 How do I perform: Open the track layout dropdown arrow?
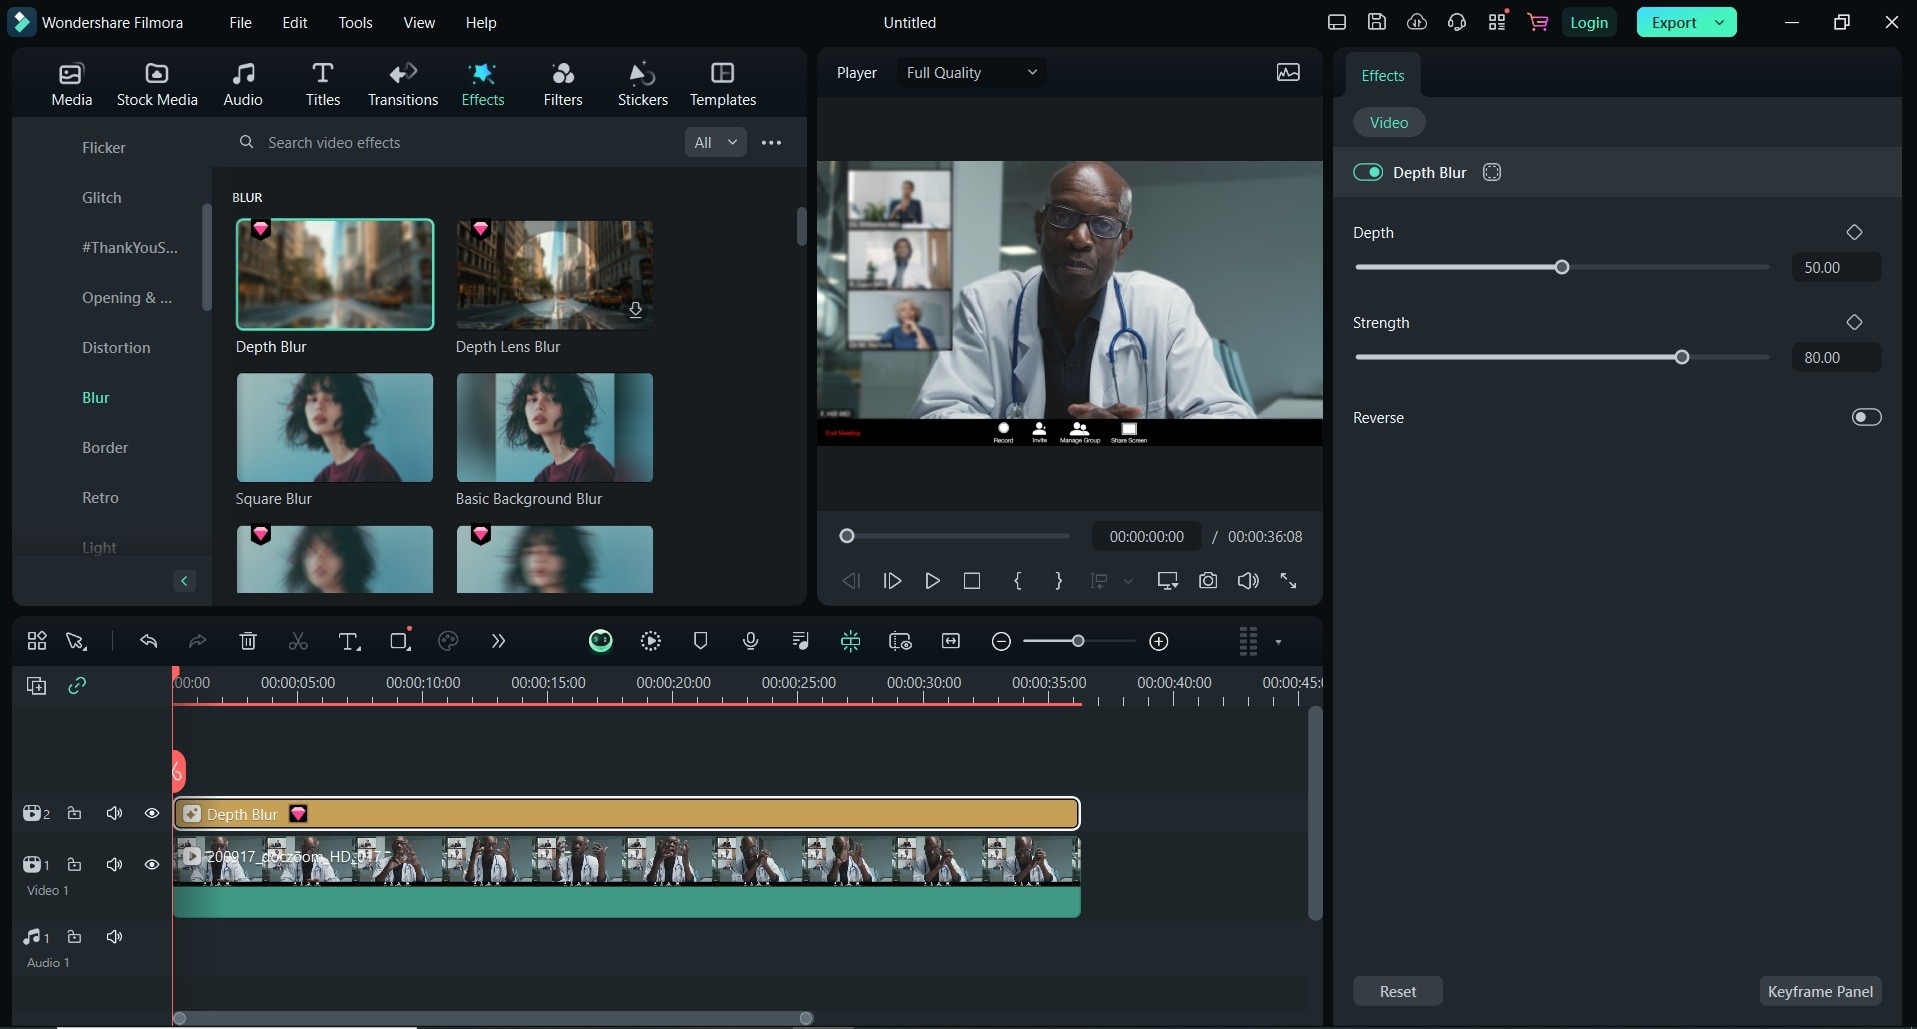[x=1278, y=642]
